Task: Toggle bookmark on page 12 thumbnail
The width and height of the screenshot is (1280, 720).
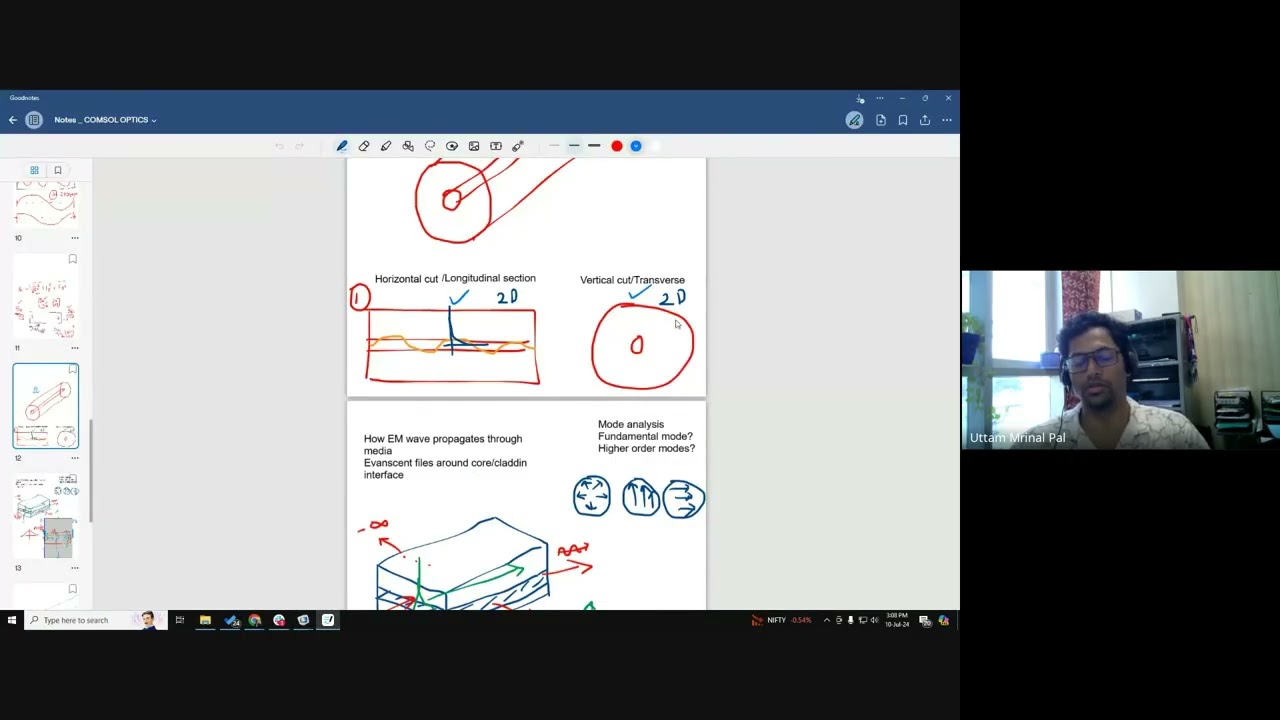Action: [x=72, y=370]
